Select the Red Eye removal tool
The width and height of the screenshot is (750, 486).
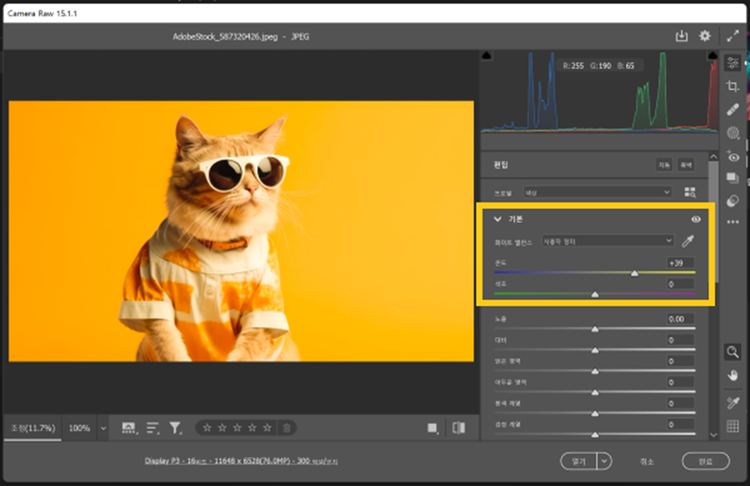[x=733, y=156]
